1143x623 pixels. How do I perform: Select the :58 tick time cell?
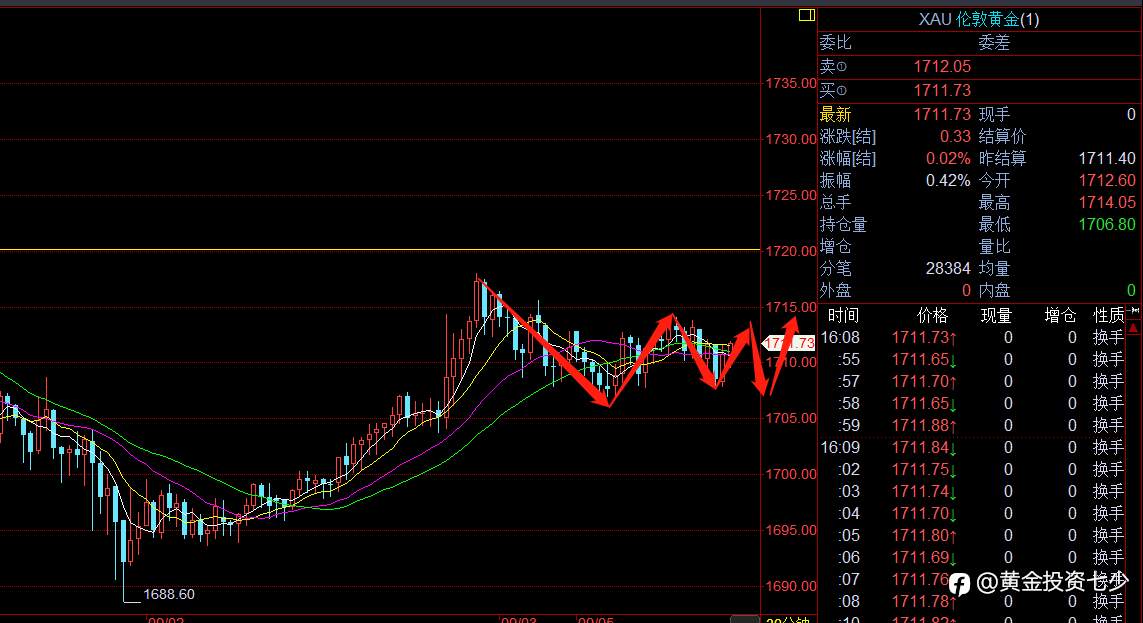click(x=849, y=403)
